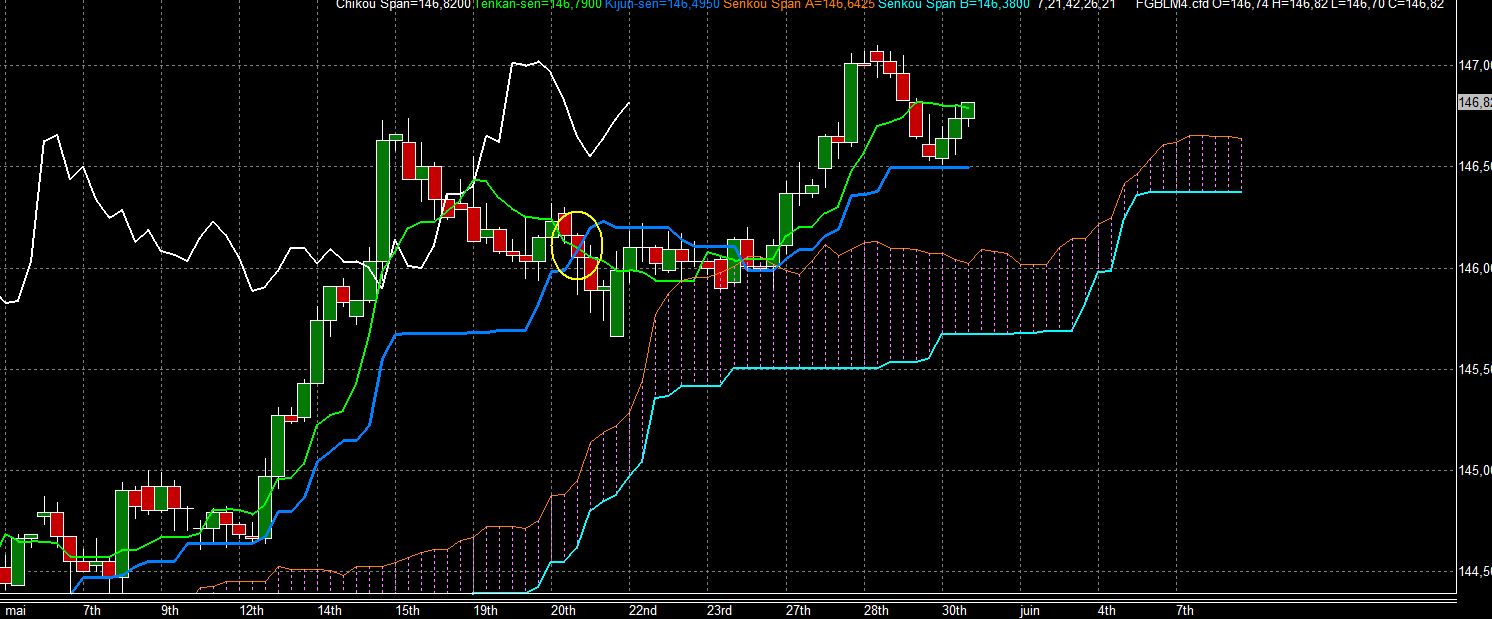The width and height of the screenshot is (1492, 619).
Task: Click the 145,00 price axis label
Action: pos(1475,471)
